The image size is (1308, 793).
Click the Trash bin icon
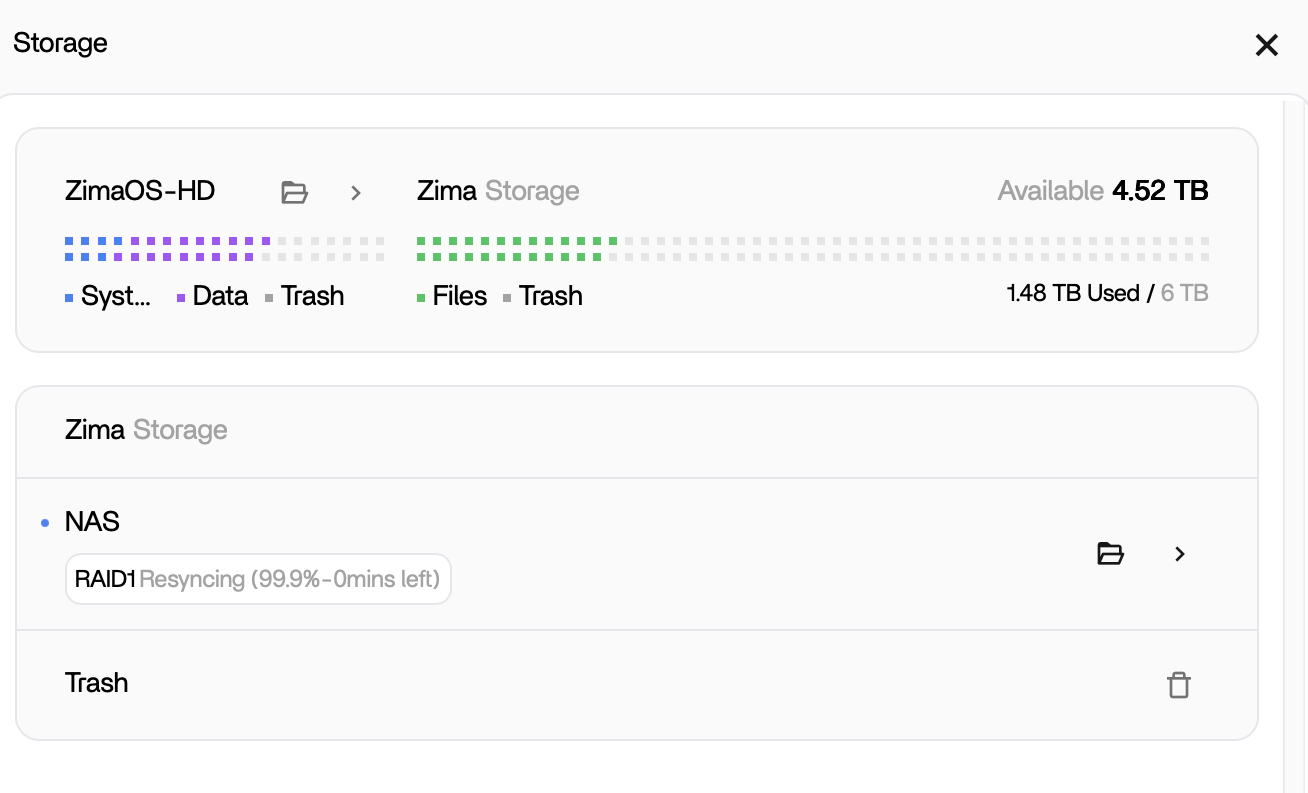tap(1179, 685)
